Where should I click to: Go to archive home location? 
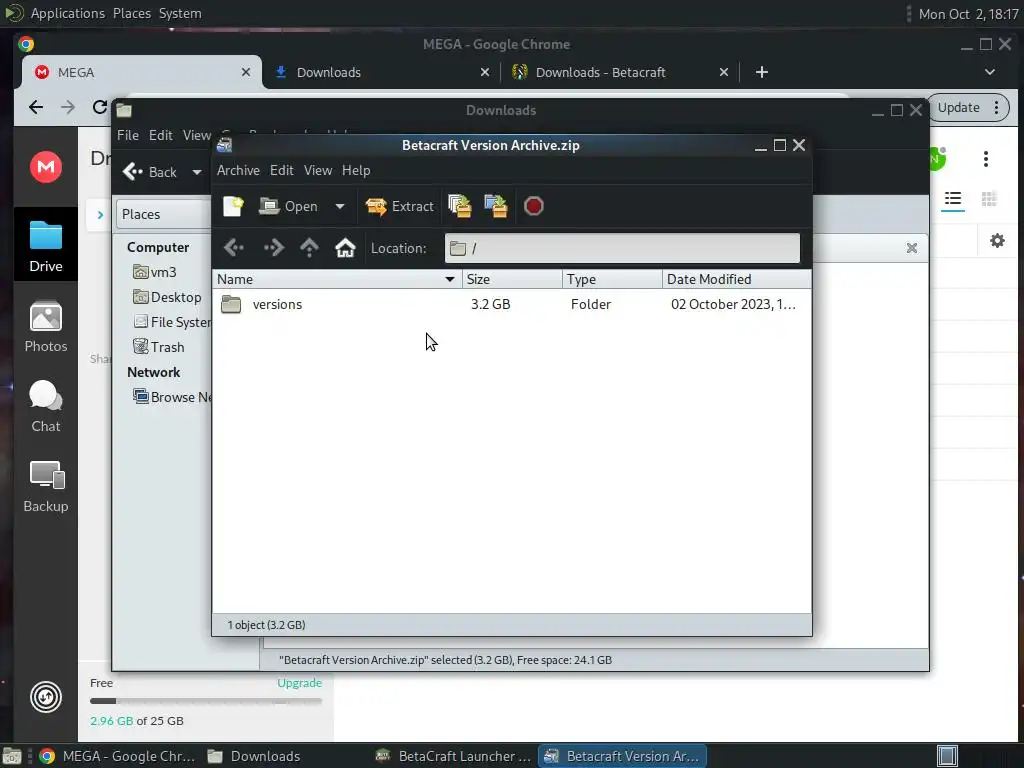pyautogui.click(x=345, y=248)
